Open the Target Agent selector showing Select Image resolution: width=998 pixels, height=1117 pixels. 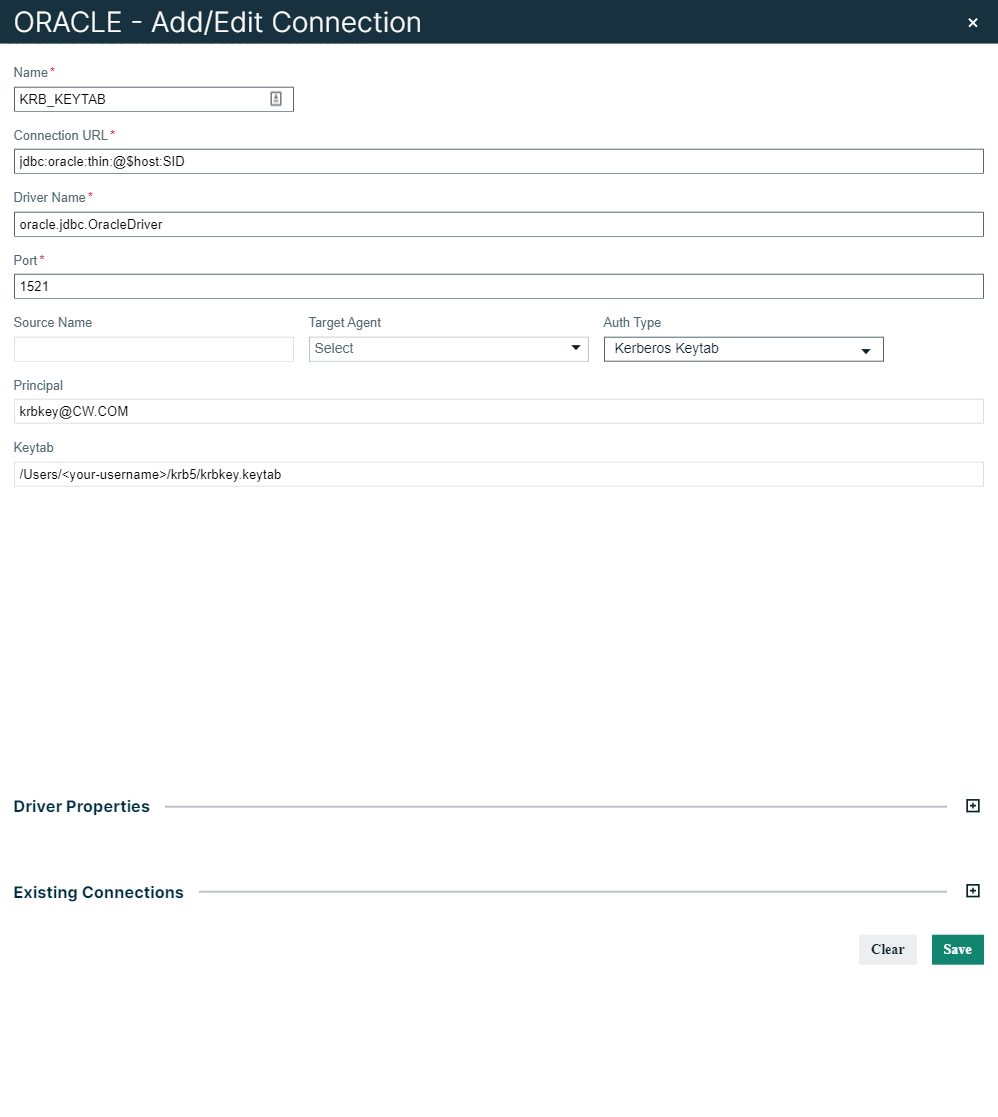(x=448, y=348)
